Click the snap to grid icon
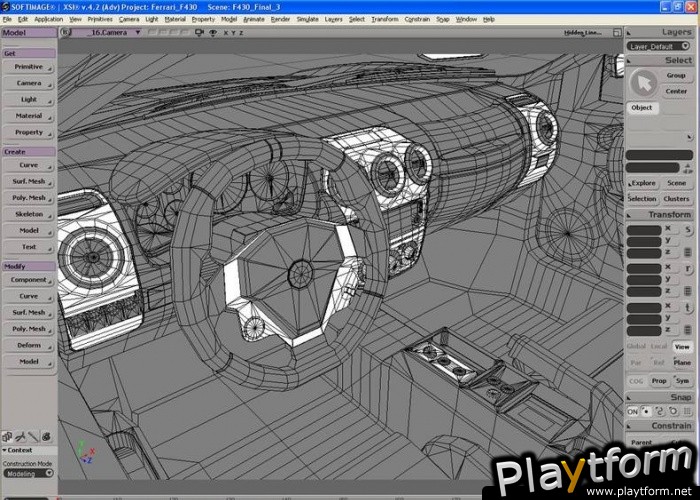The image size is (700, 500). coord(688,411)
